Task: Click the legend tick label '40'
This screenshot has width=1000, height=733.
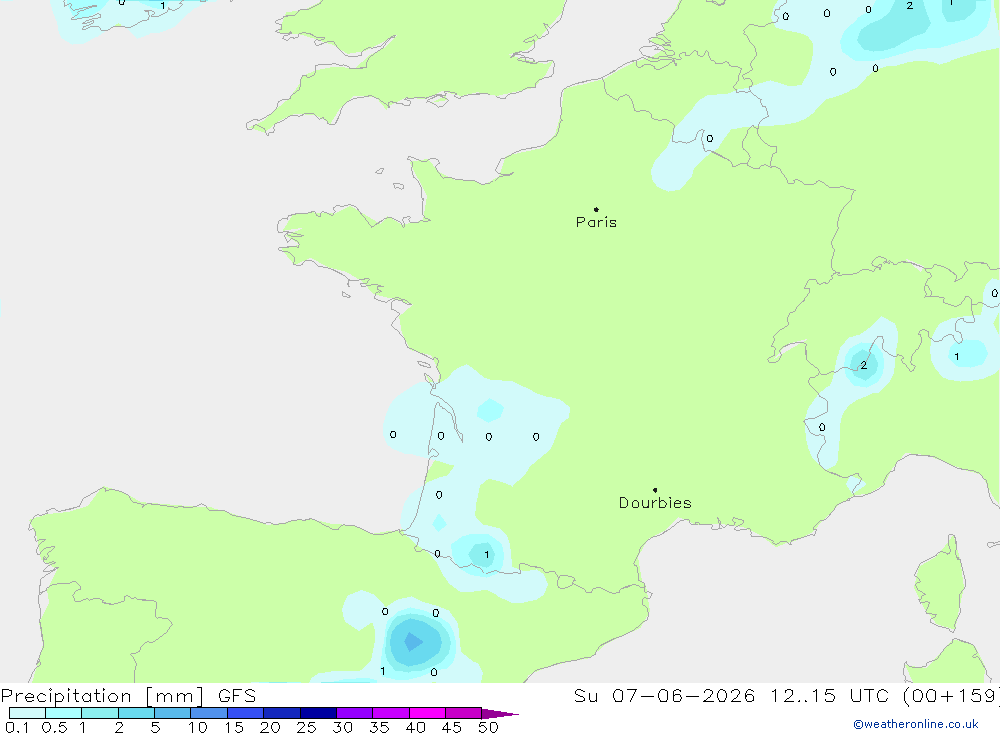Action: [x=416, y=727]
